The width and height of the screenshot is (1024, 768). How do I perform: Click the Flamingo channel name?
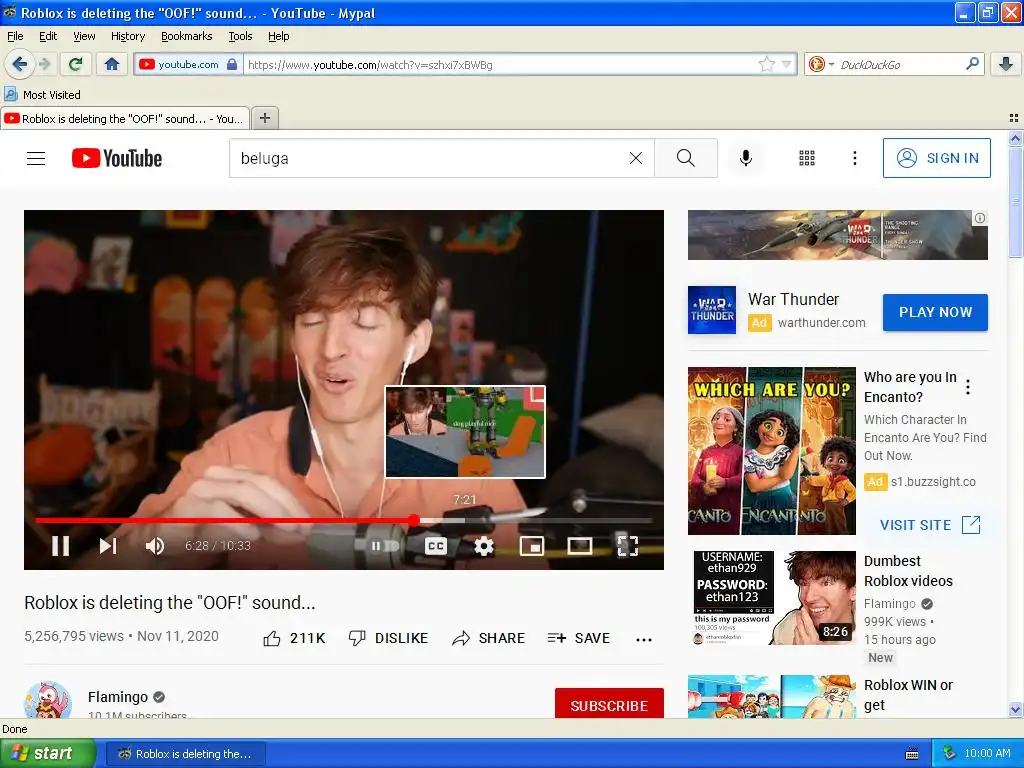click(118, 697)
